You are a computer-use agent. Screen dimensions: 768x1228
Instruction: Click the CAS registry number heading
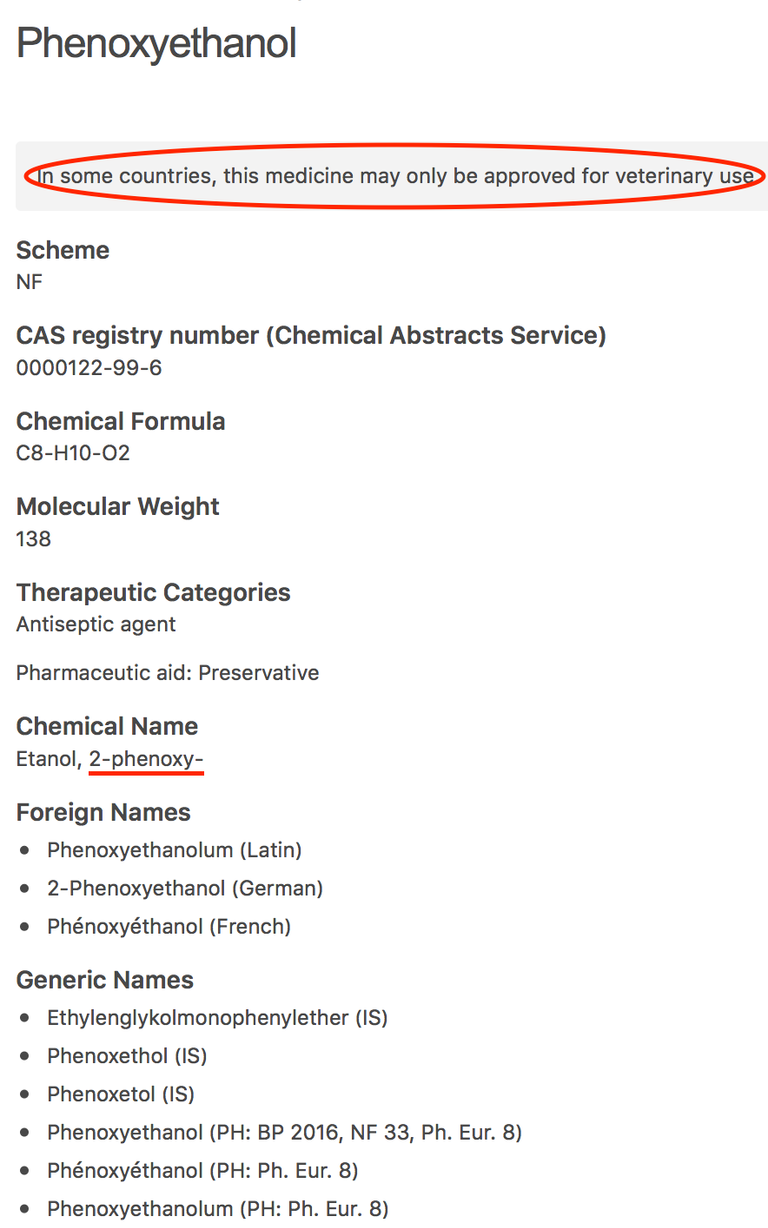coord(311,336)
